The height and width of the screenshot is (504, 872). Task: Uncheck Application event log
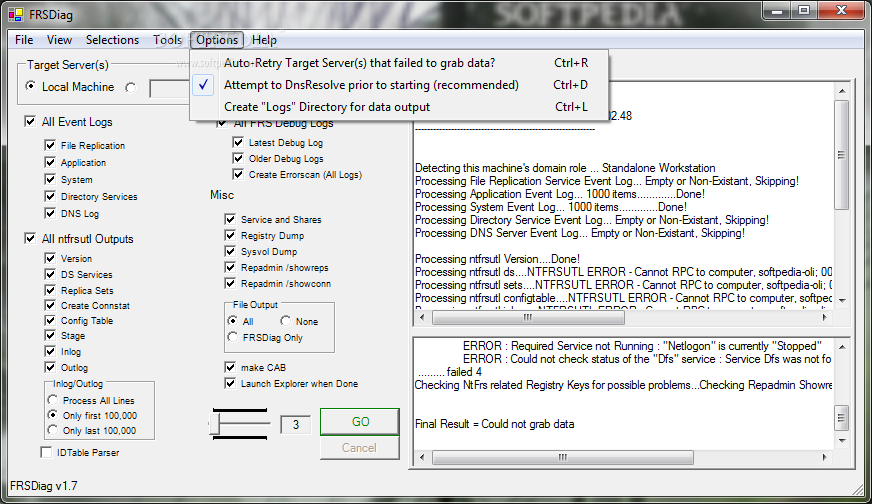click(50, 162)
